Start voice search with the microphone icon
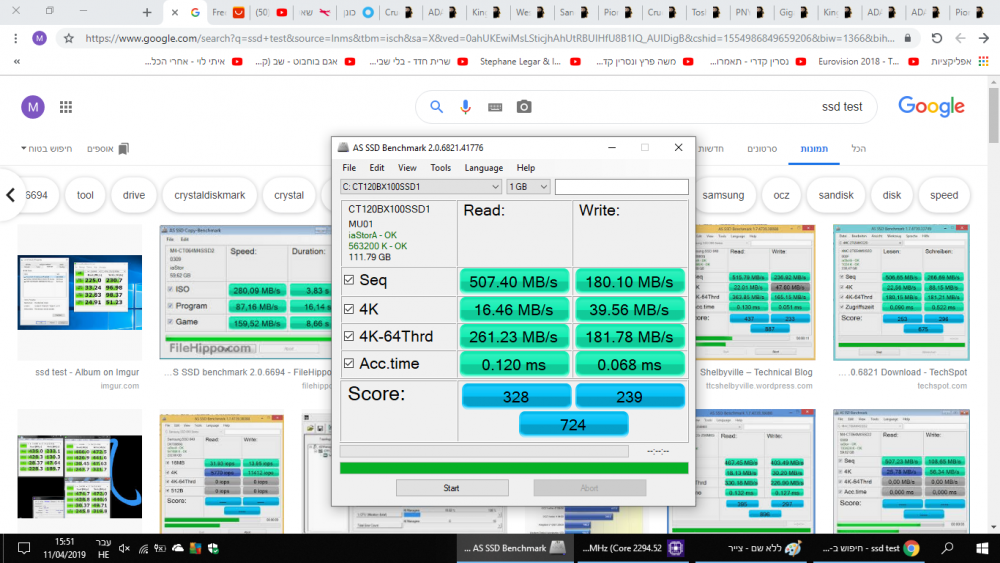The image size is (1000, 563). [466, 106]
